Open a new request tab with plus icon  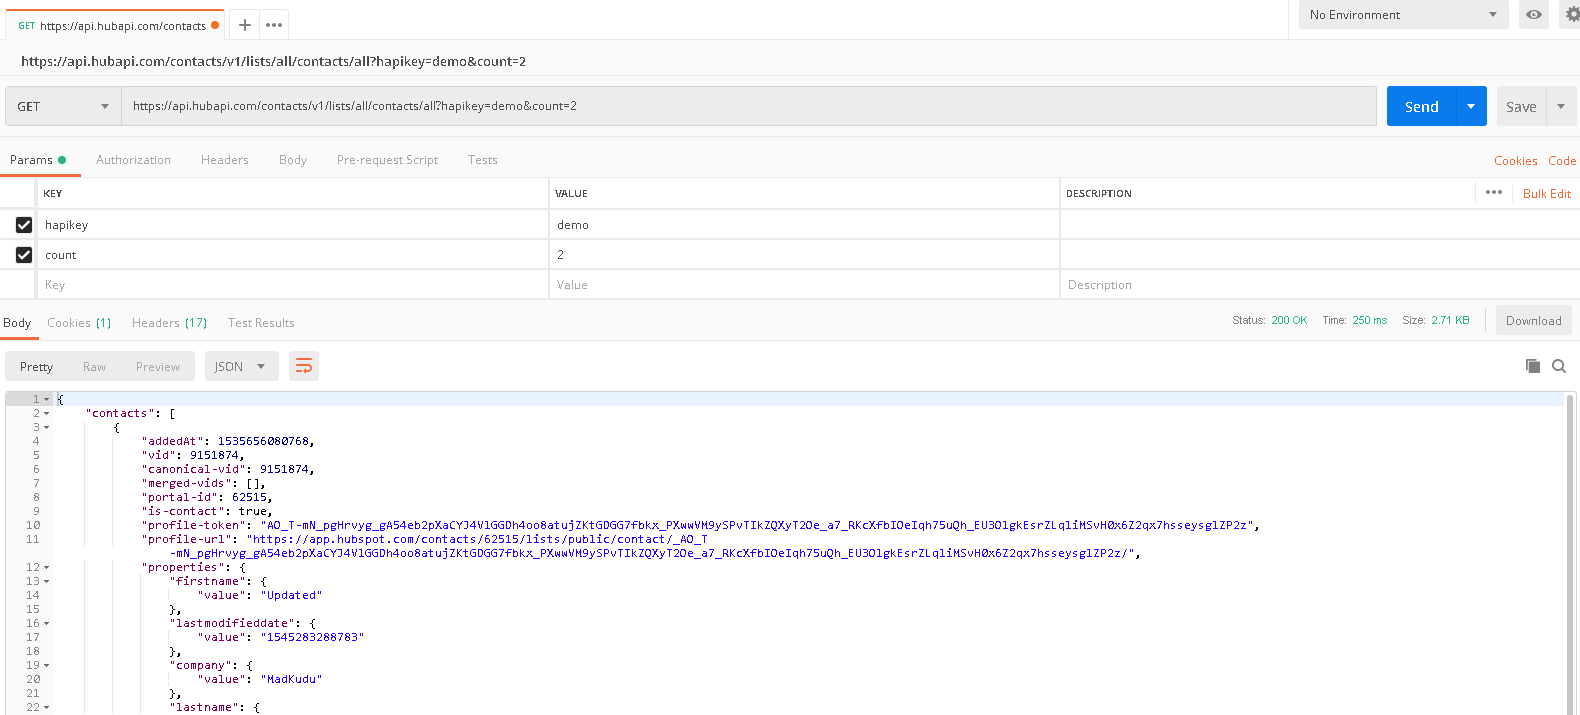coord(244,25)
